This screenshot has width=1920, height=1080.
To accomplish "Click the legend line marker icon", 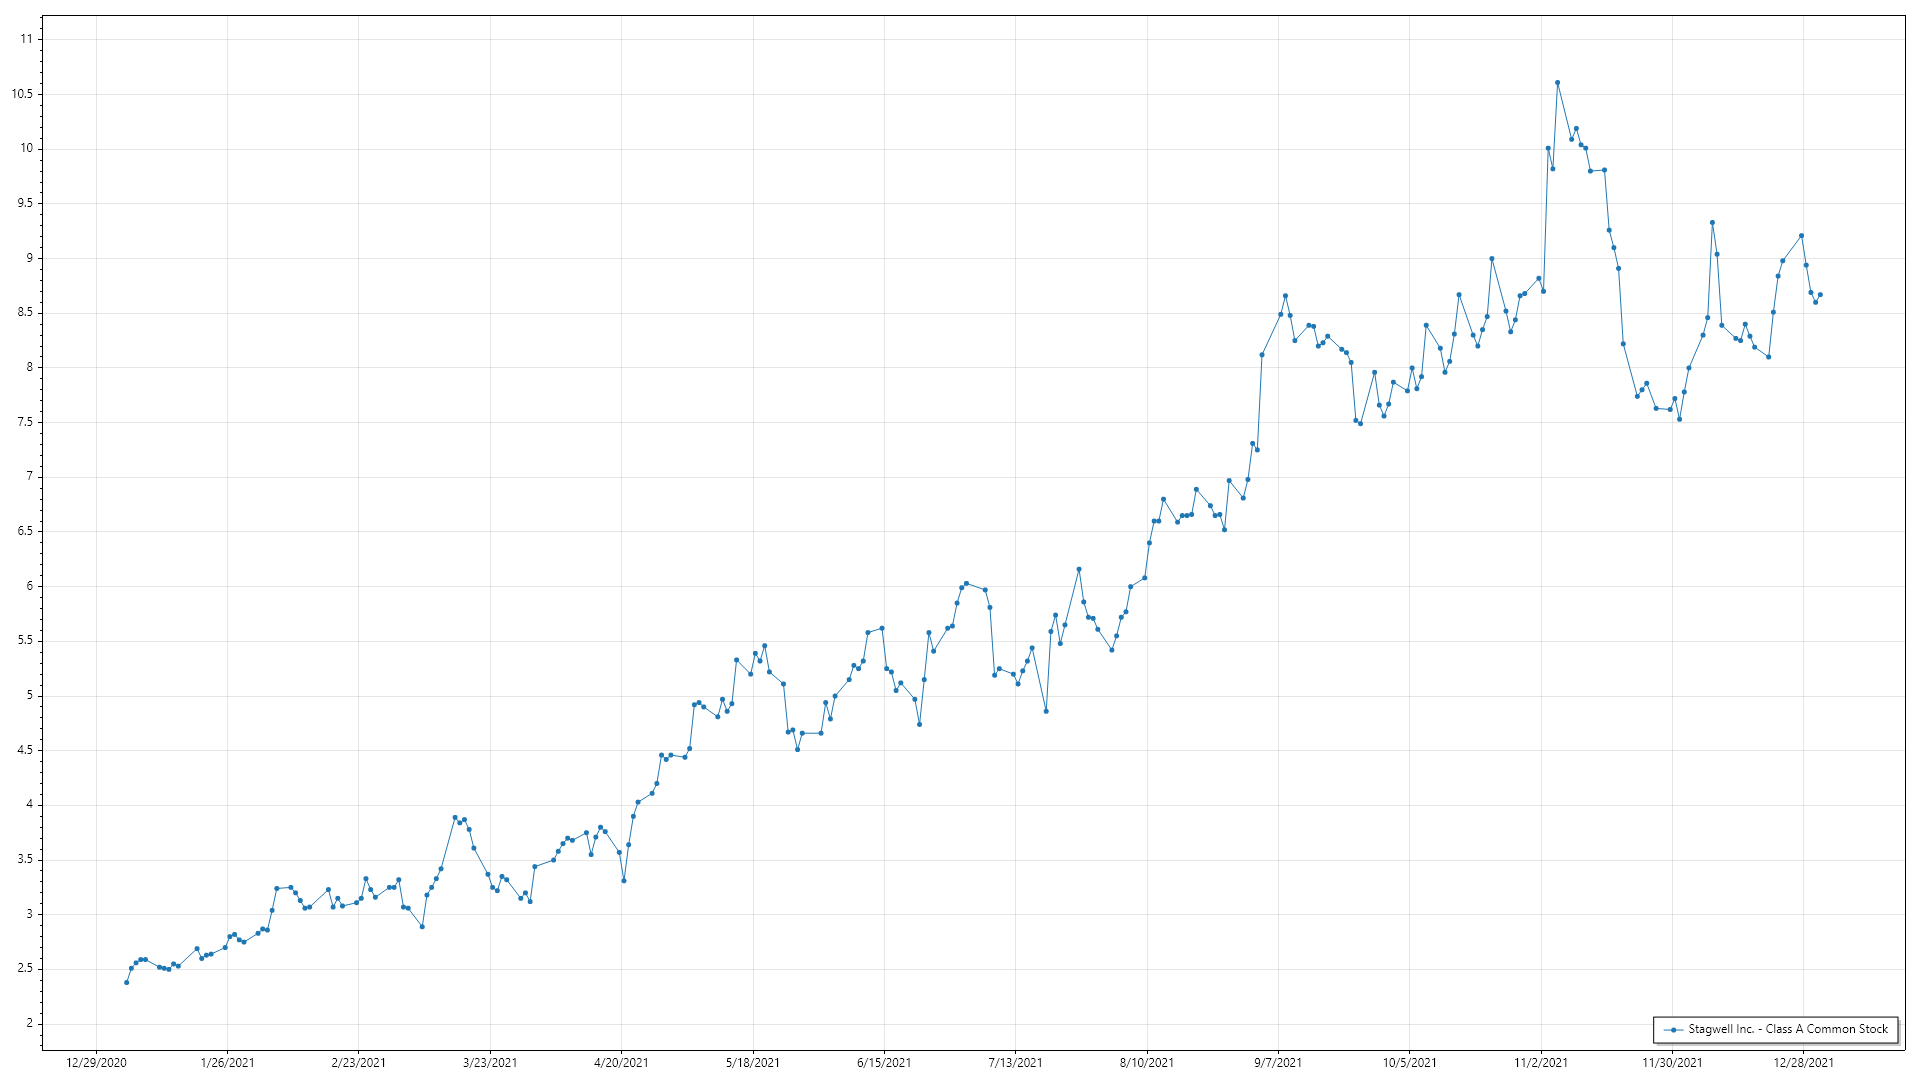I will 1673,1029.
